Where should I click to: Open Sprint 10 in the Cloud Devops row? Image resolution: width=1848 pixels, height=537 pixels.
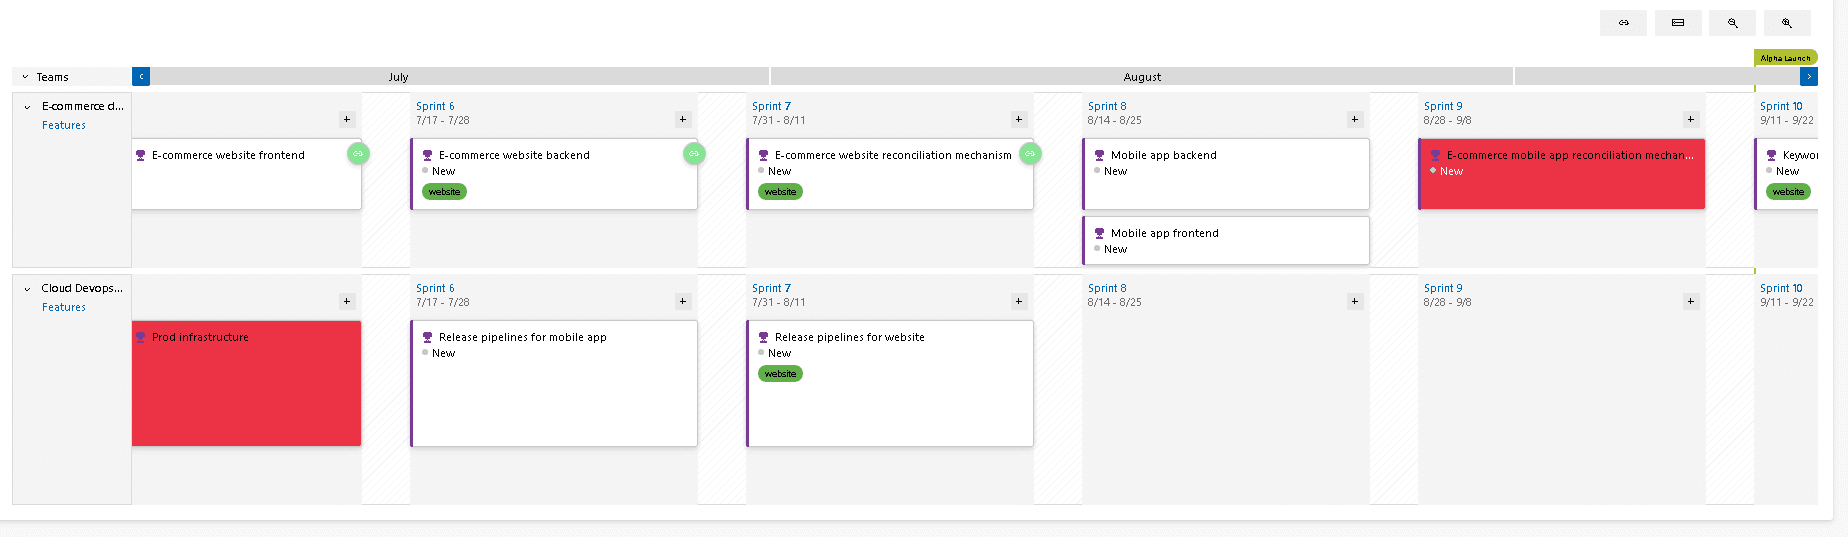tap(1781, 288)
